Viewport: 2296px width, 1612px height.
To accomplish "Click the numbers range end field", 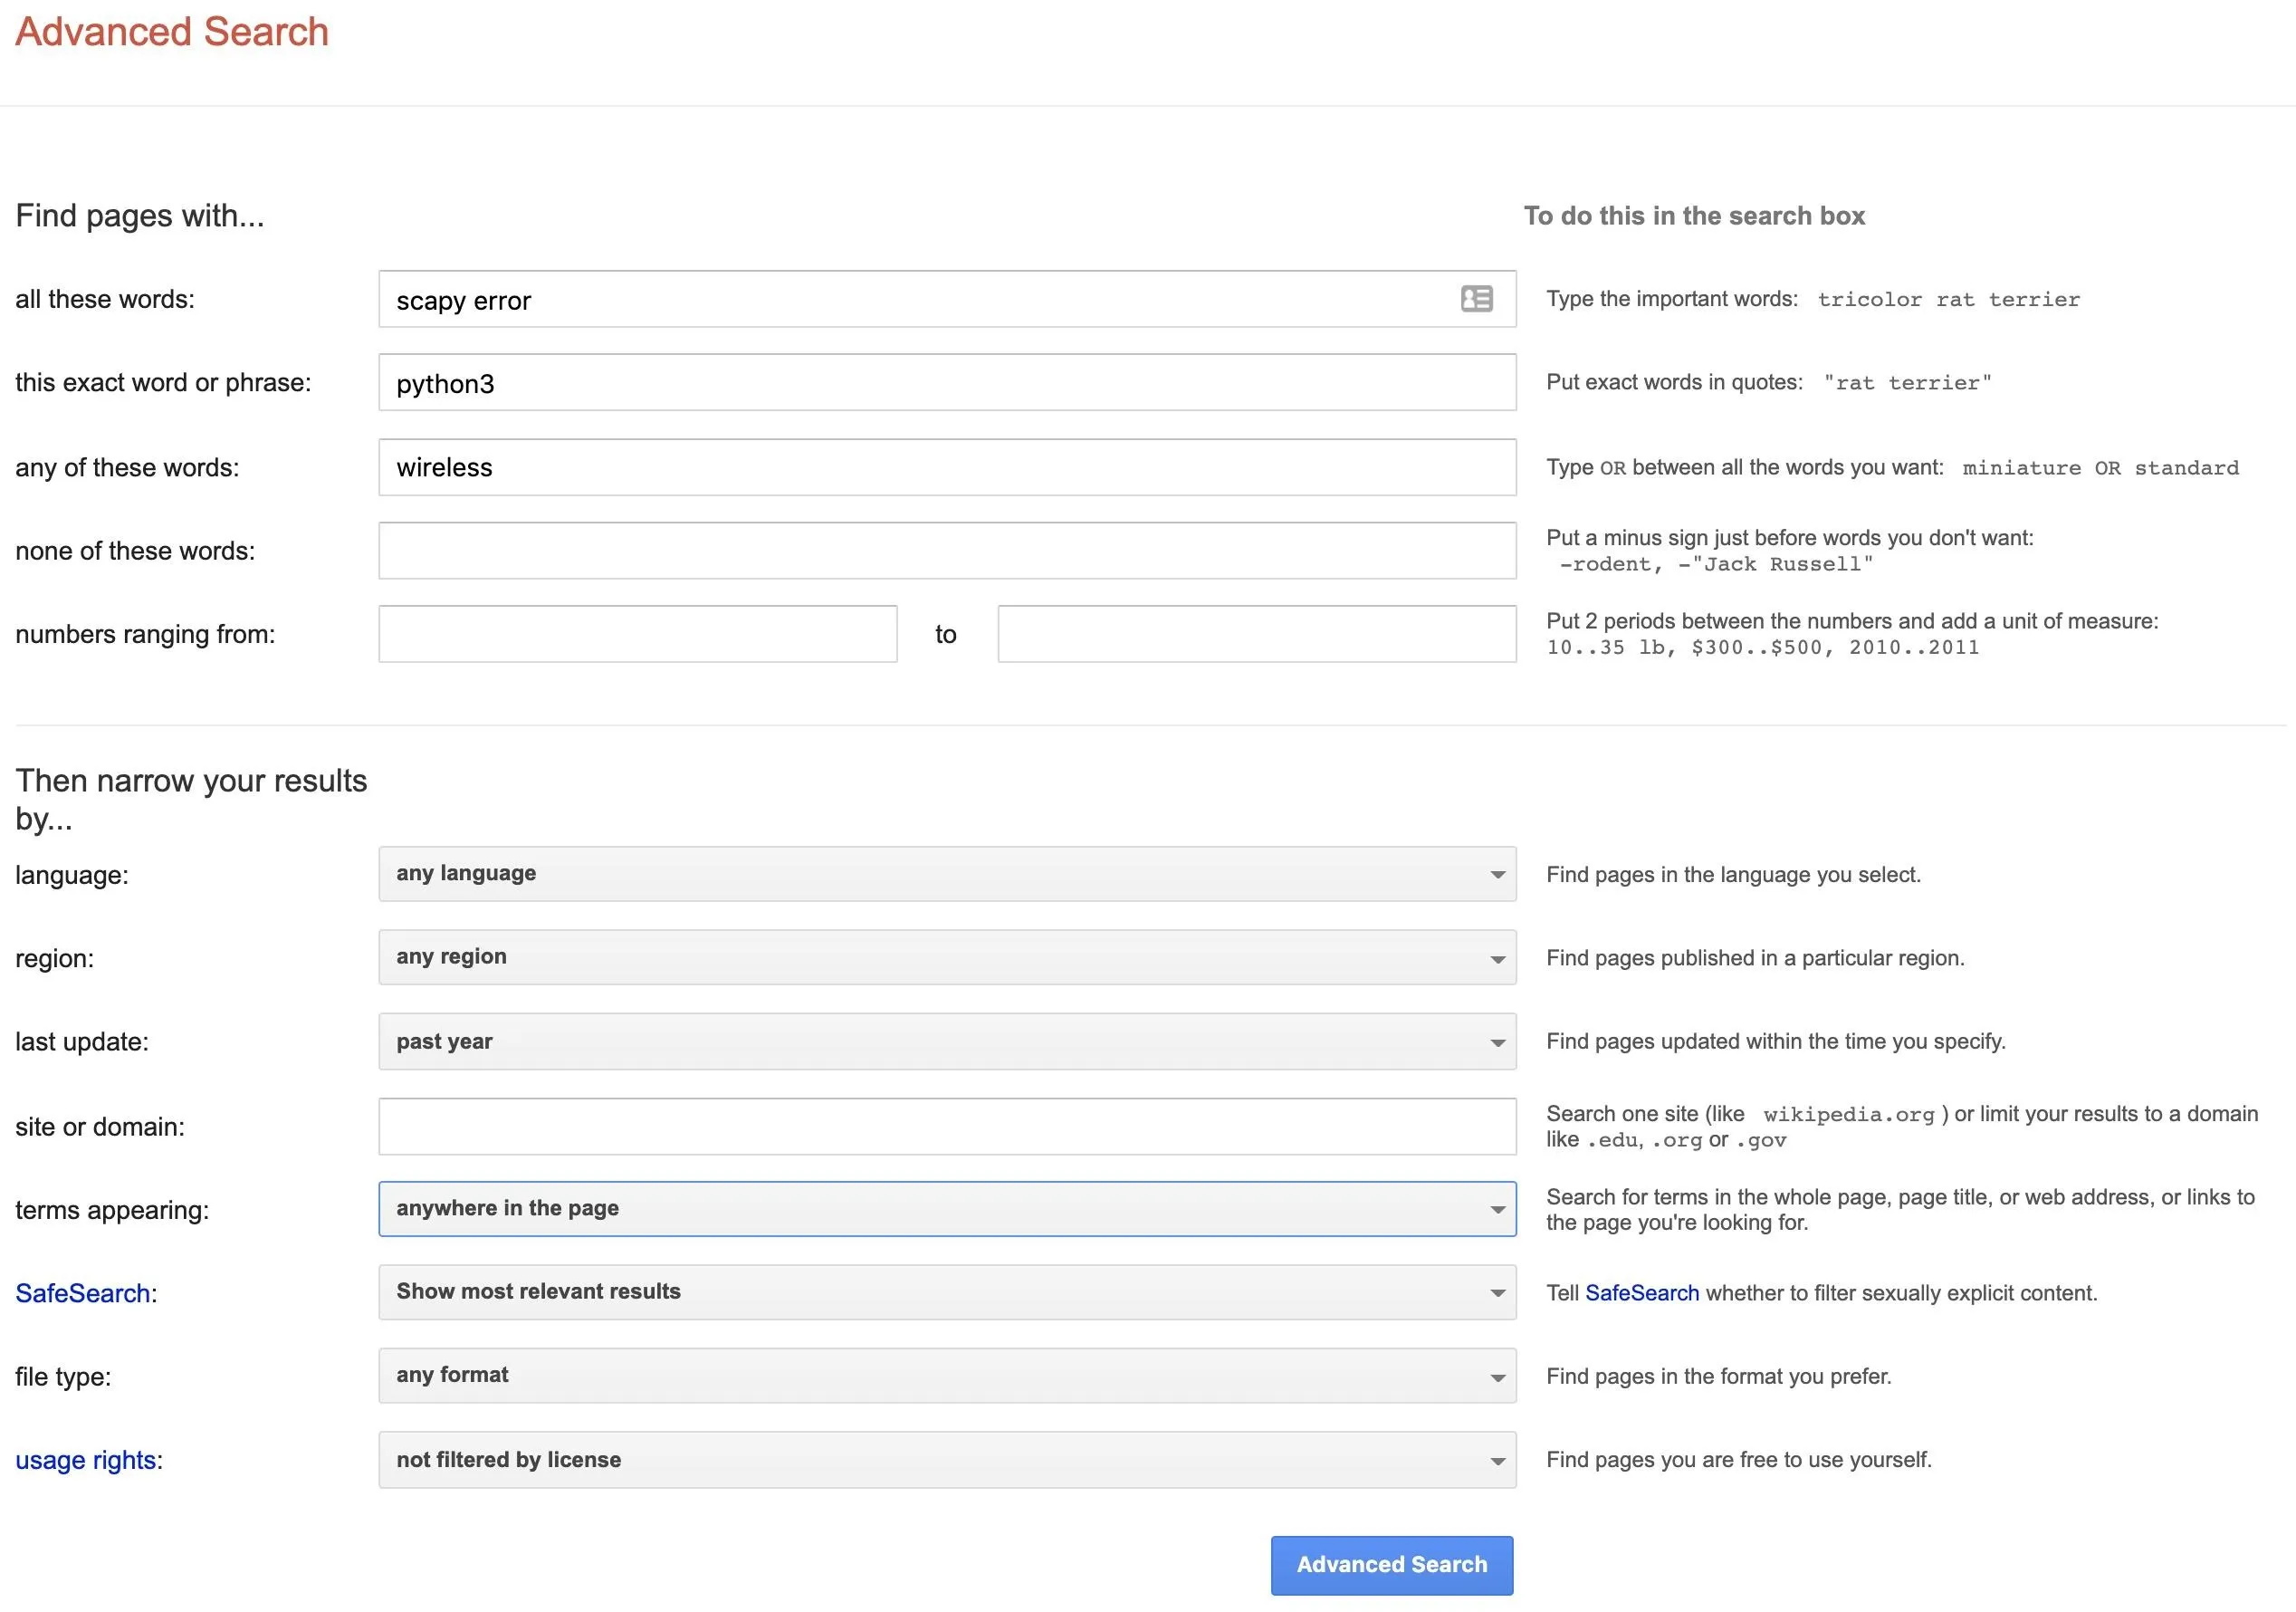I will point(1256,634).
